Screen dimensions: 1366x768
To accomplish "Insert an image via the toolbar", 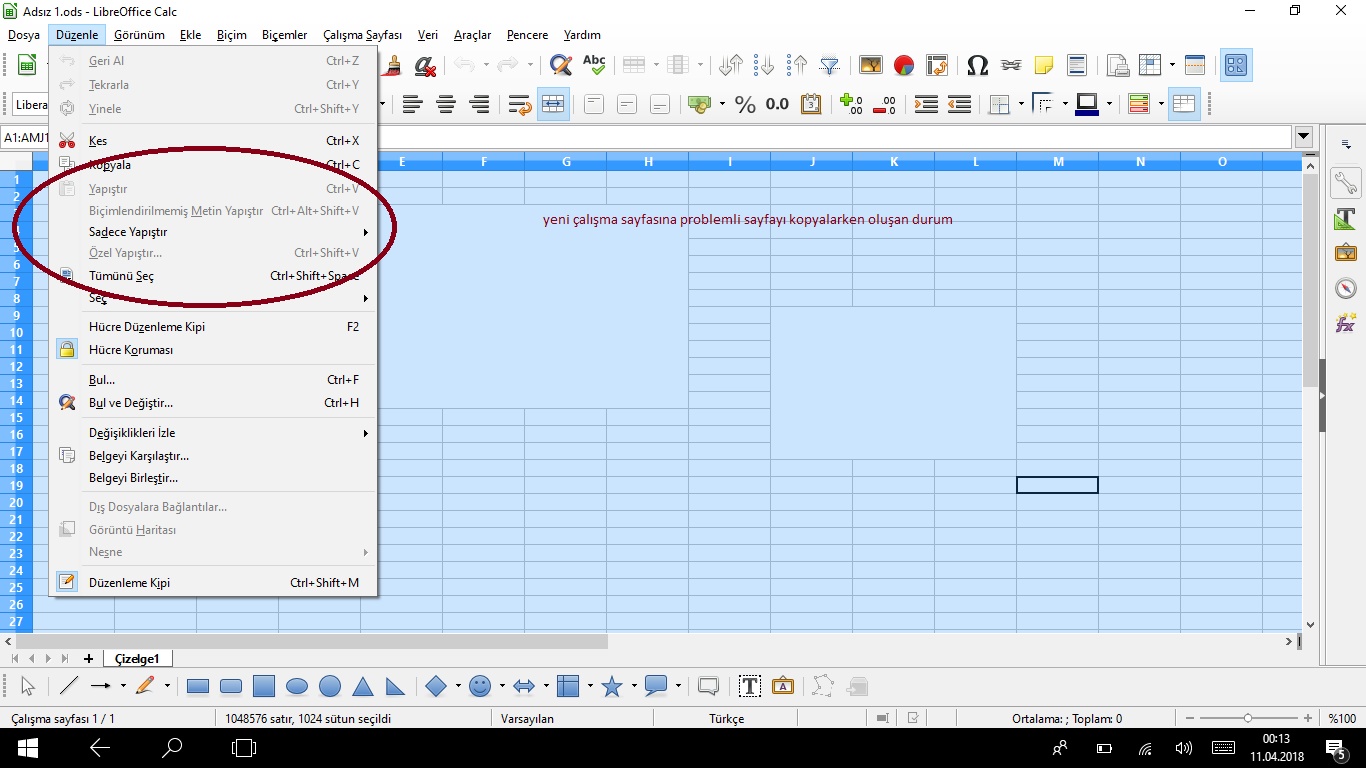I will (871, 65).
